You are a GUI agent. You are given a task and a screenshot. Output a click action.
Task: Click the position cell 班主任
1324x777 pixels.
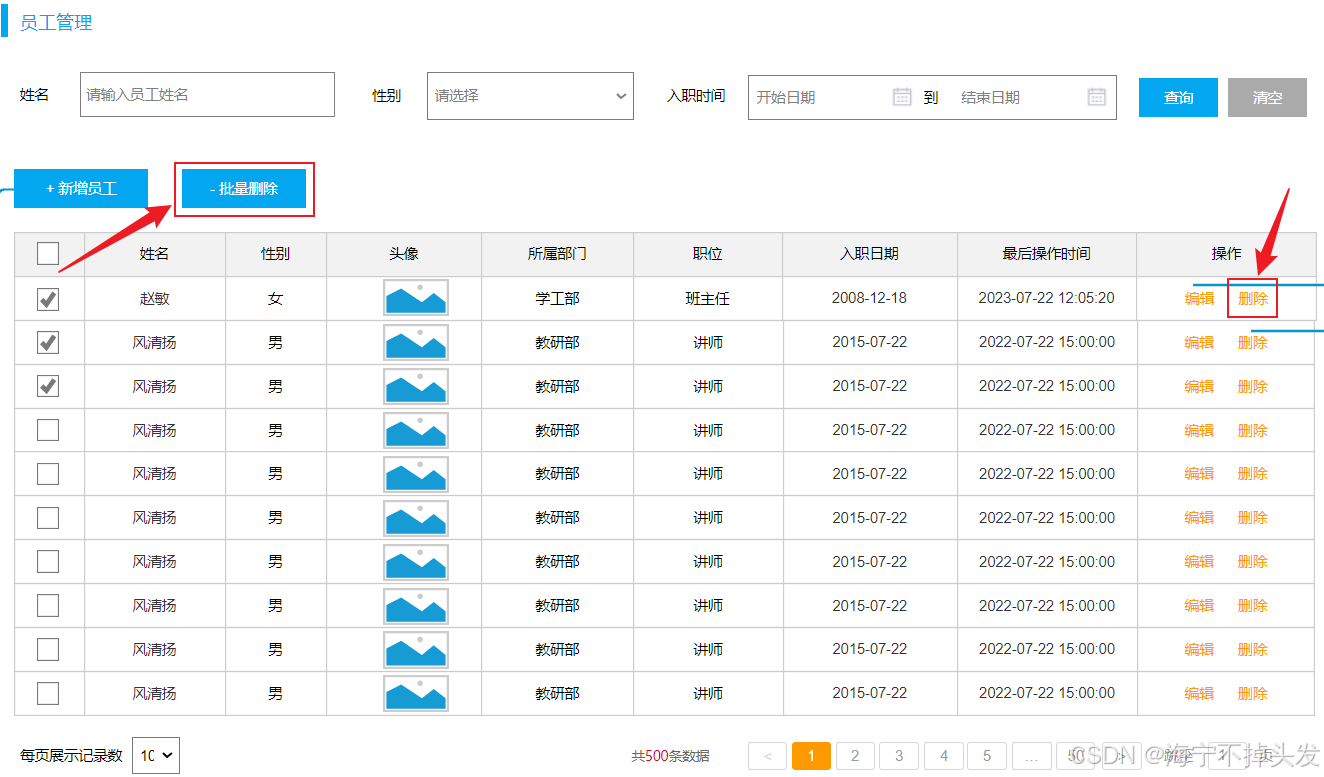(x=708, y=298)
